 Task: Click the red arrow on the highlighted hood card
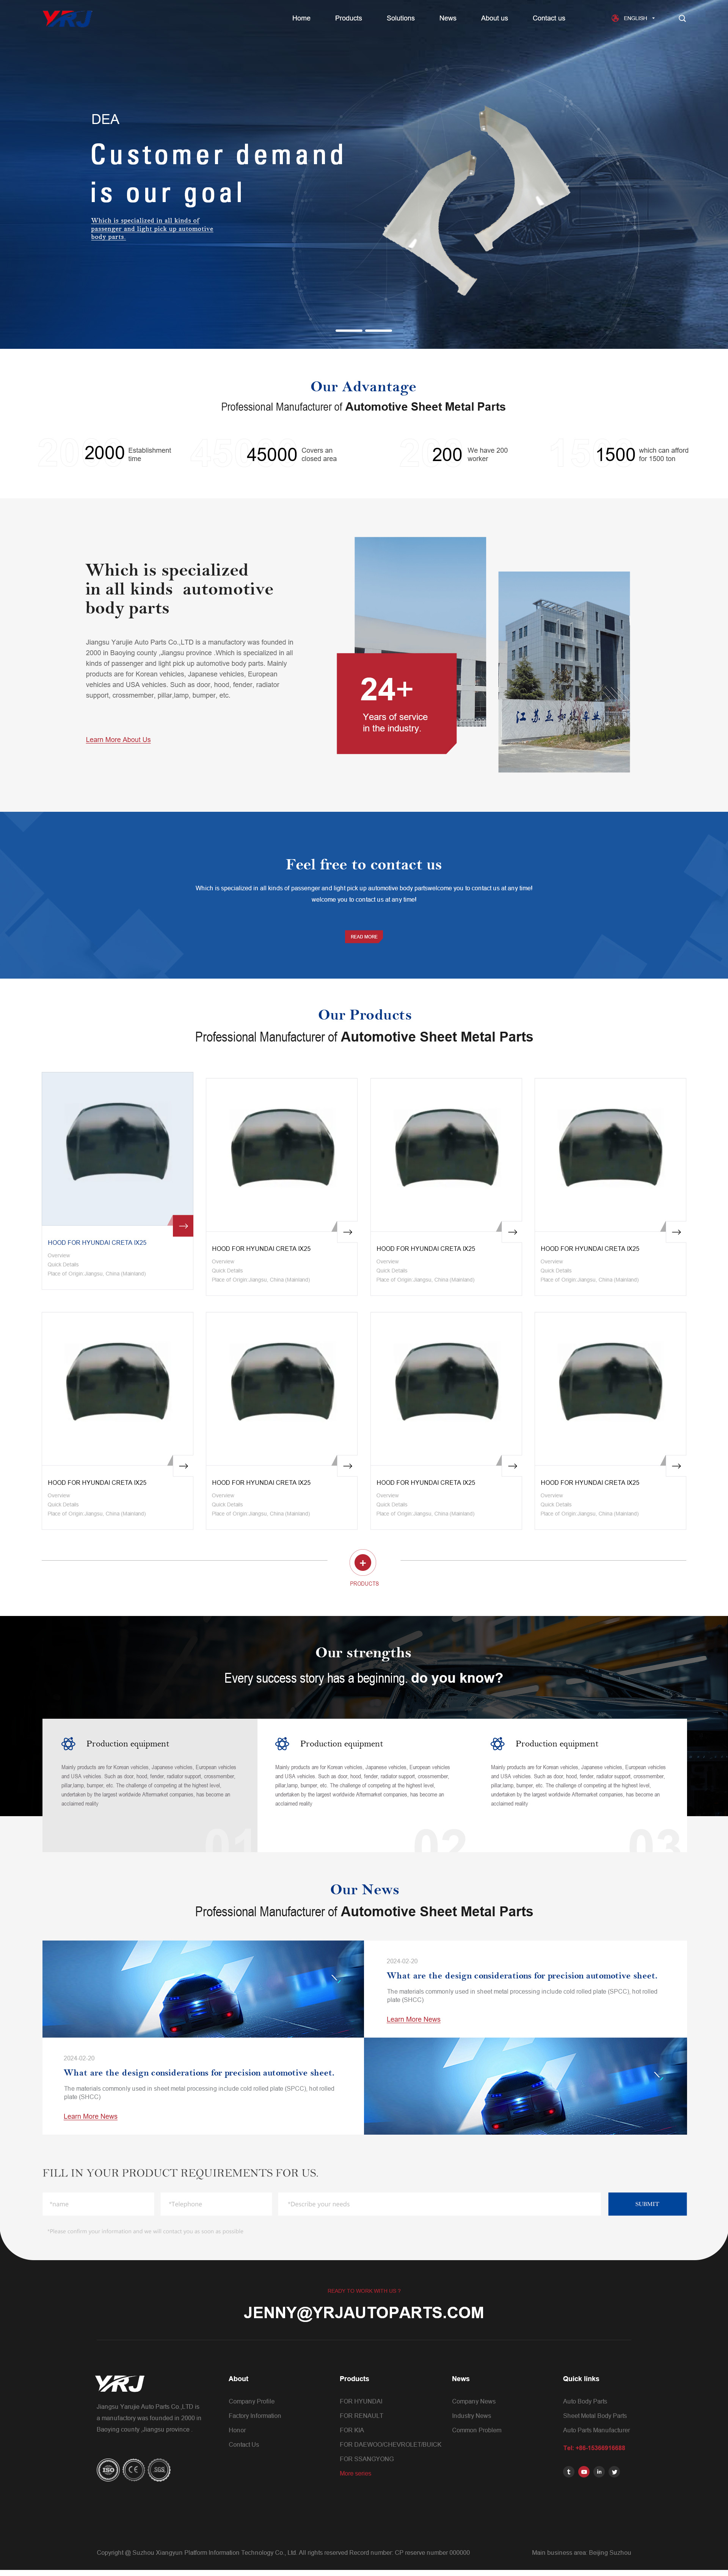click(x=183, y=1225)
